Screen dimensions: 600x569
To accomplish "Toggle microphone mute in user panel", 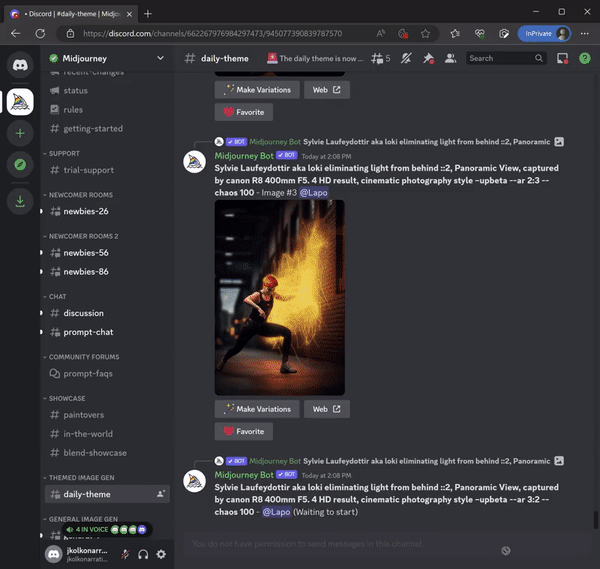I will click(x=125, y=554).
